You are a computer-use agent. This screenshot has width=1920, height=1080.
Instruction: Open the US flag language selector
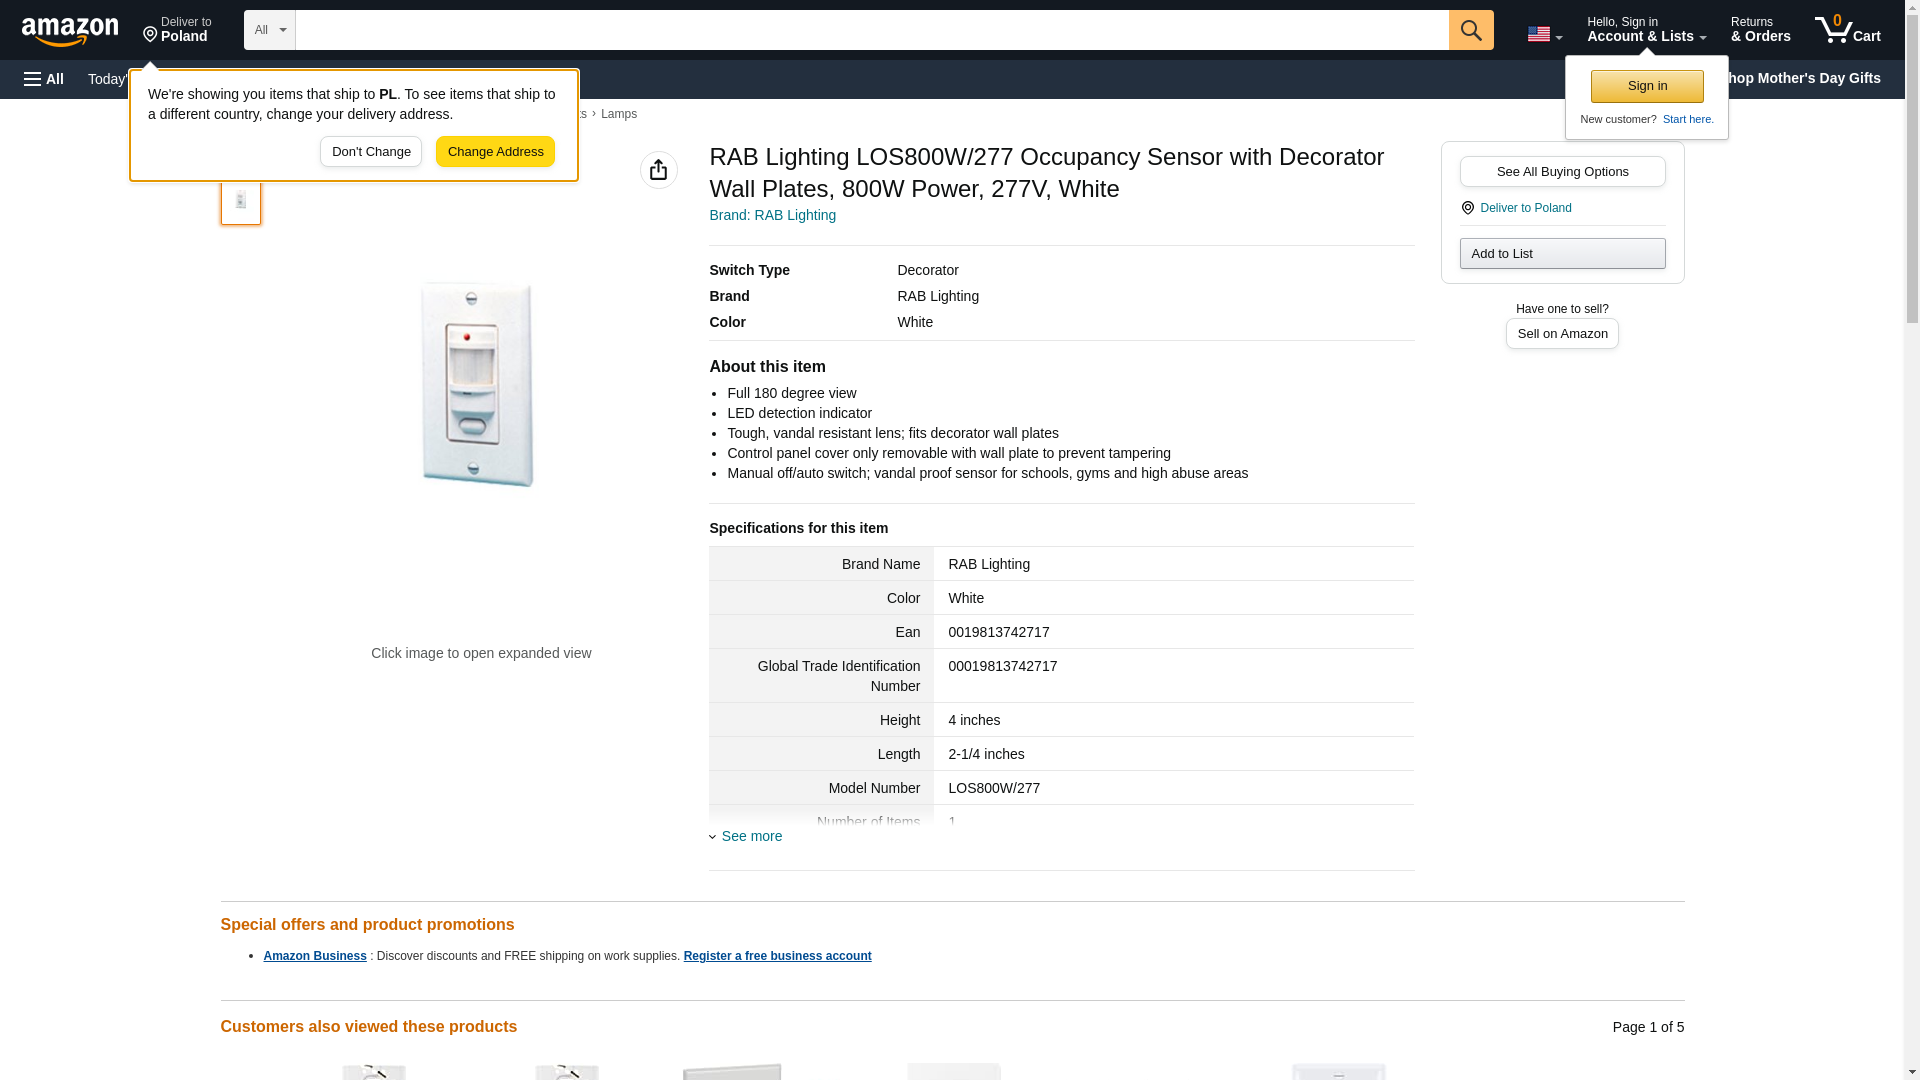[1543, 34]
